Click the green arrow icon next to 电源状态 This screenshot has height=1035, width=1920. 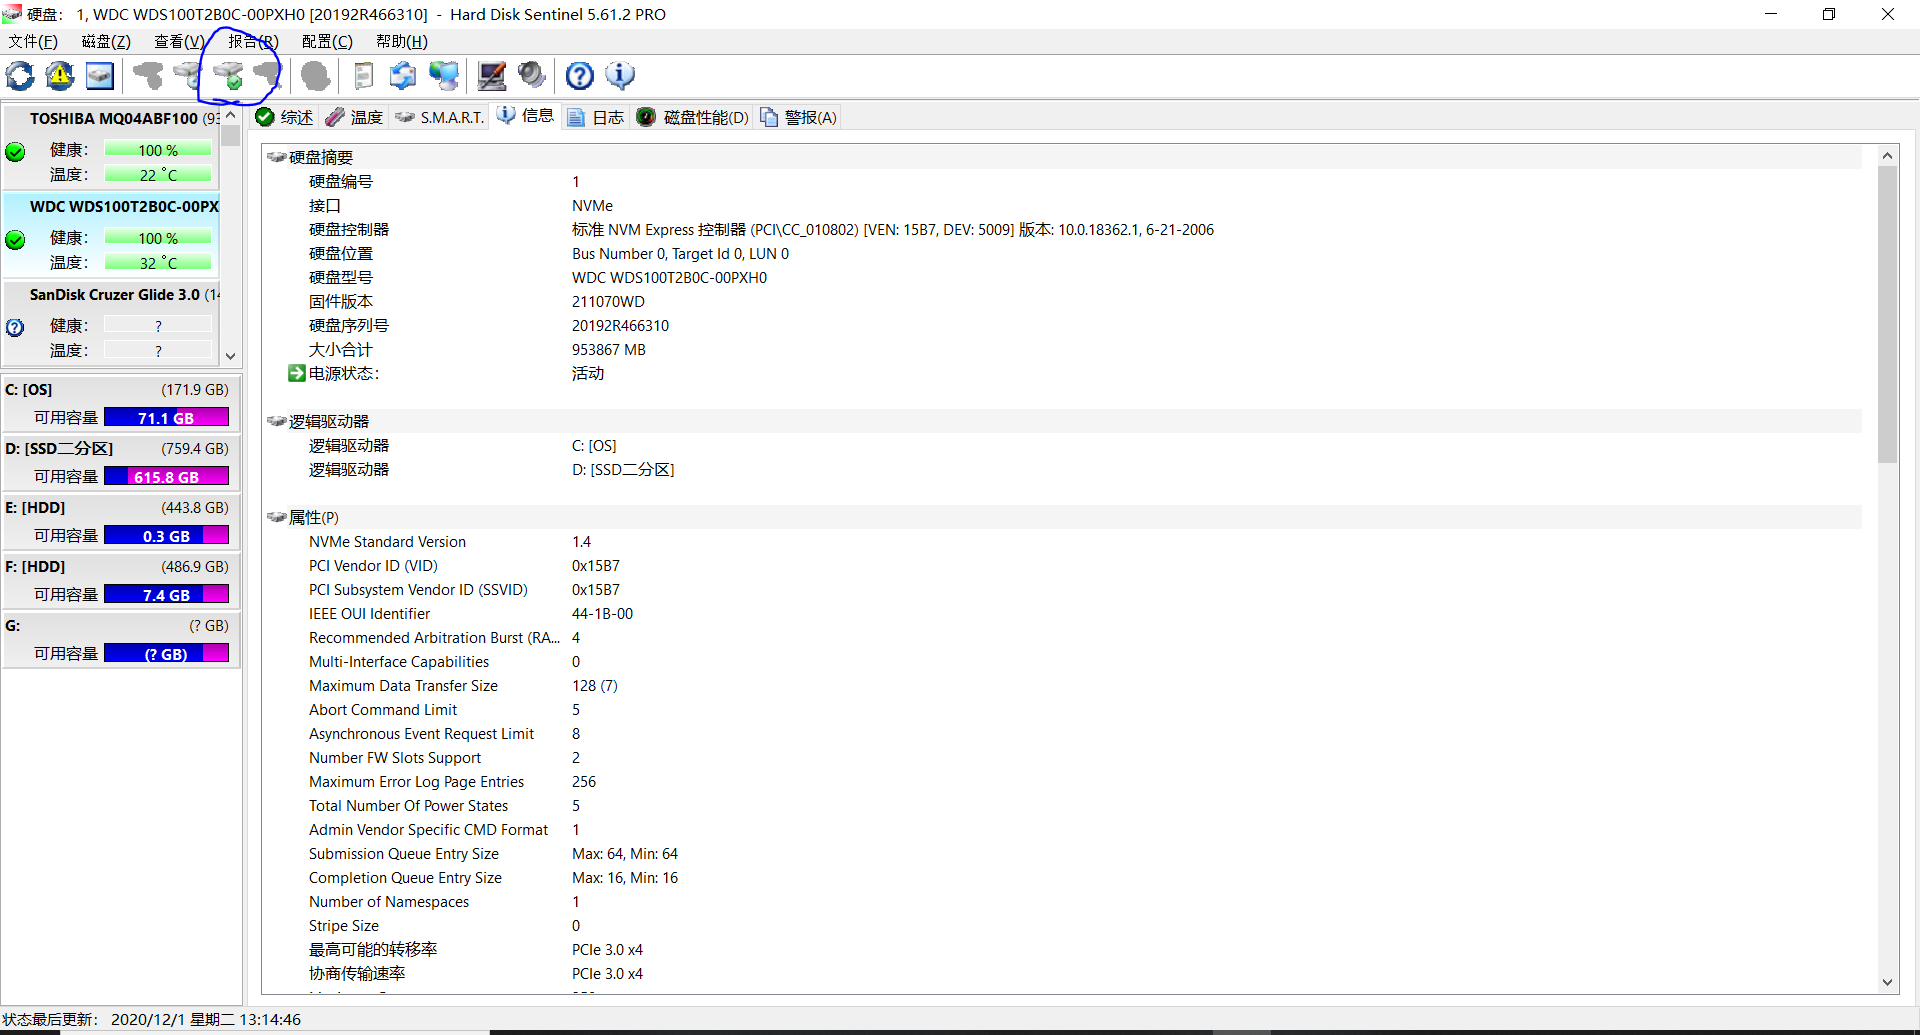tap(297, 373)
